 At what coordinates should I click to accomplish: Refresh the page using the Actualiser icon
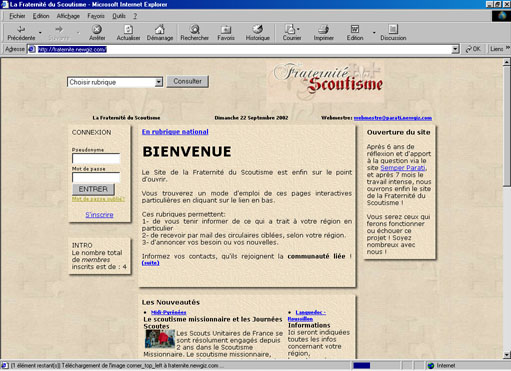click(x=128, y=33)
